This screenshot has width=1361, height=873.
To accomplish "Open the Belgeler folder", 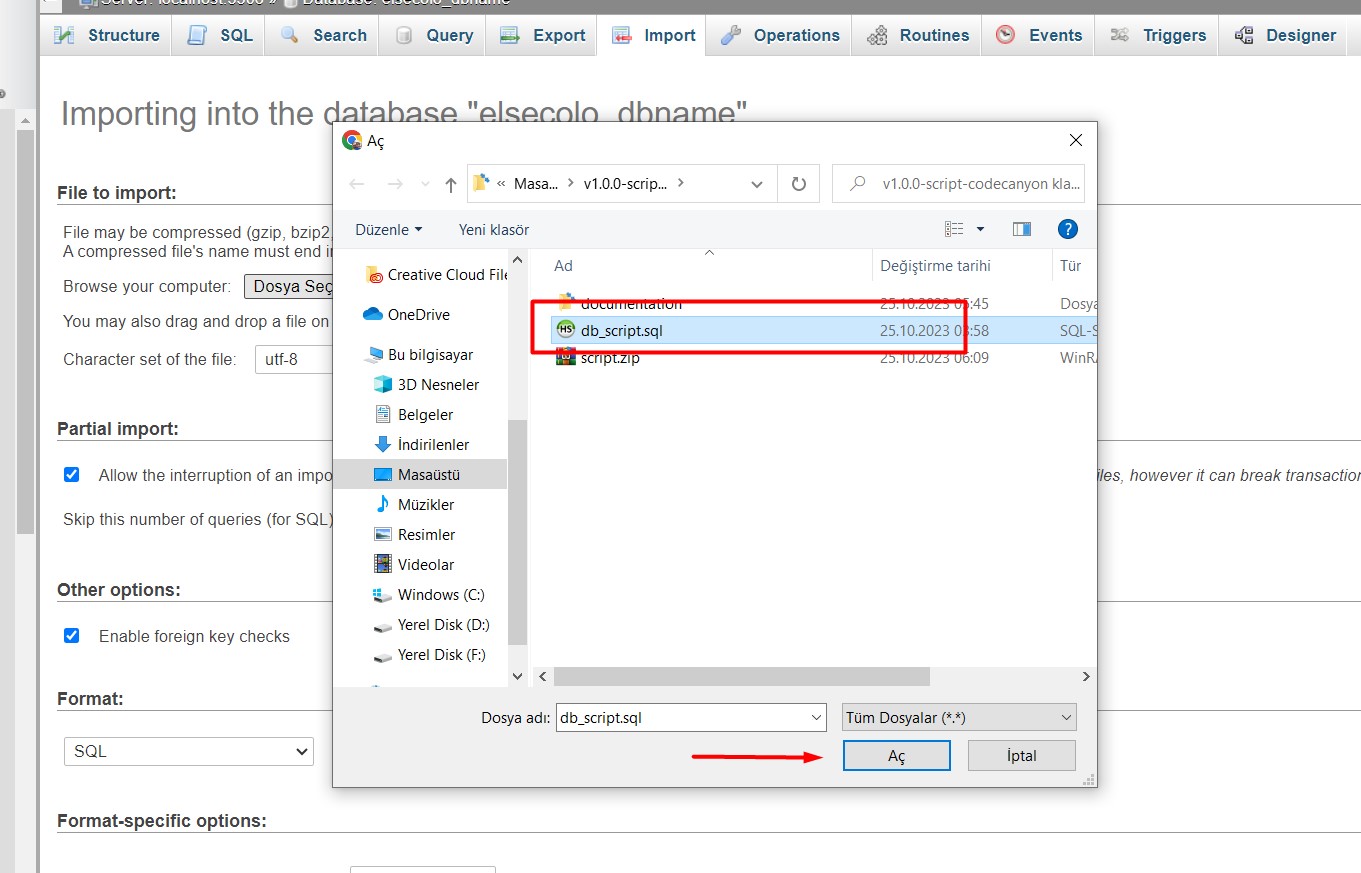I will pyautogui.click(x=414, y=414).
